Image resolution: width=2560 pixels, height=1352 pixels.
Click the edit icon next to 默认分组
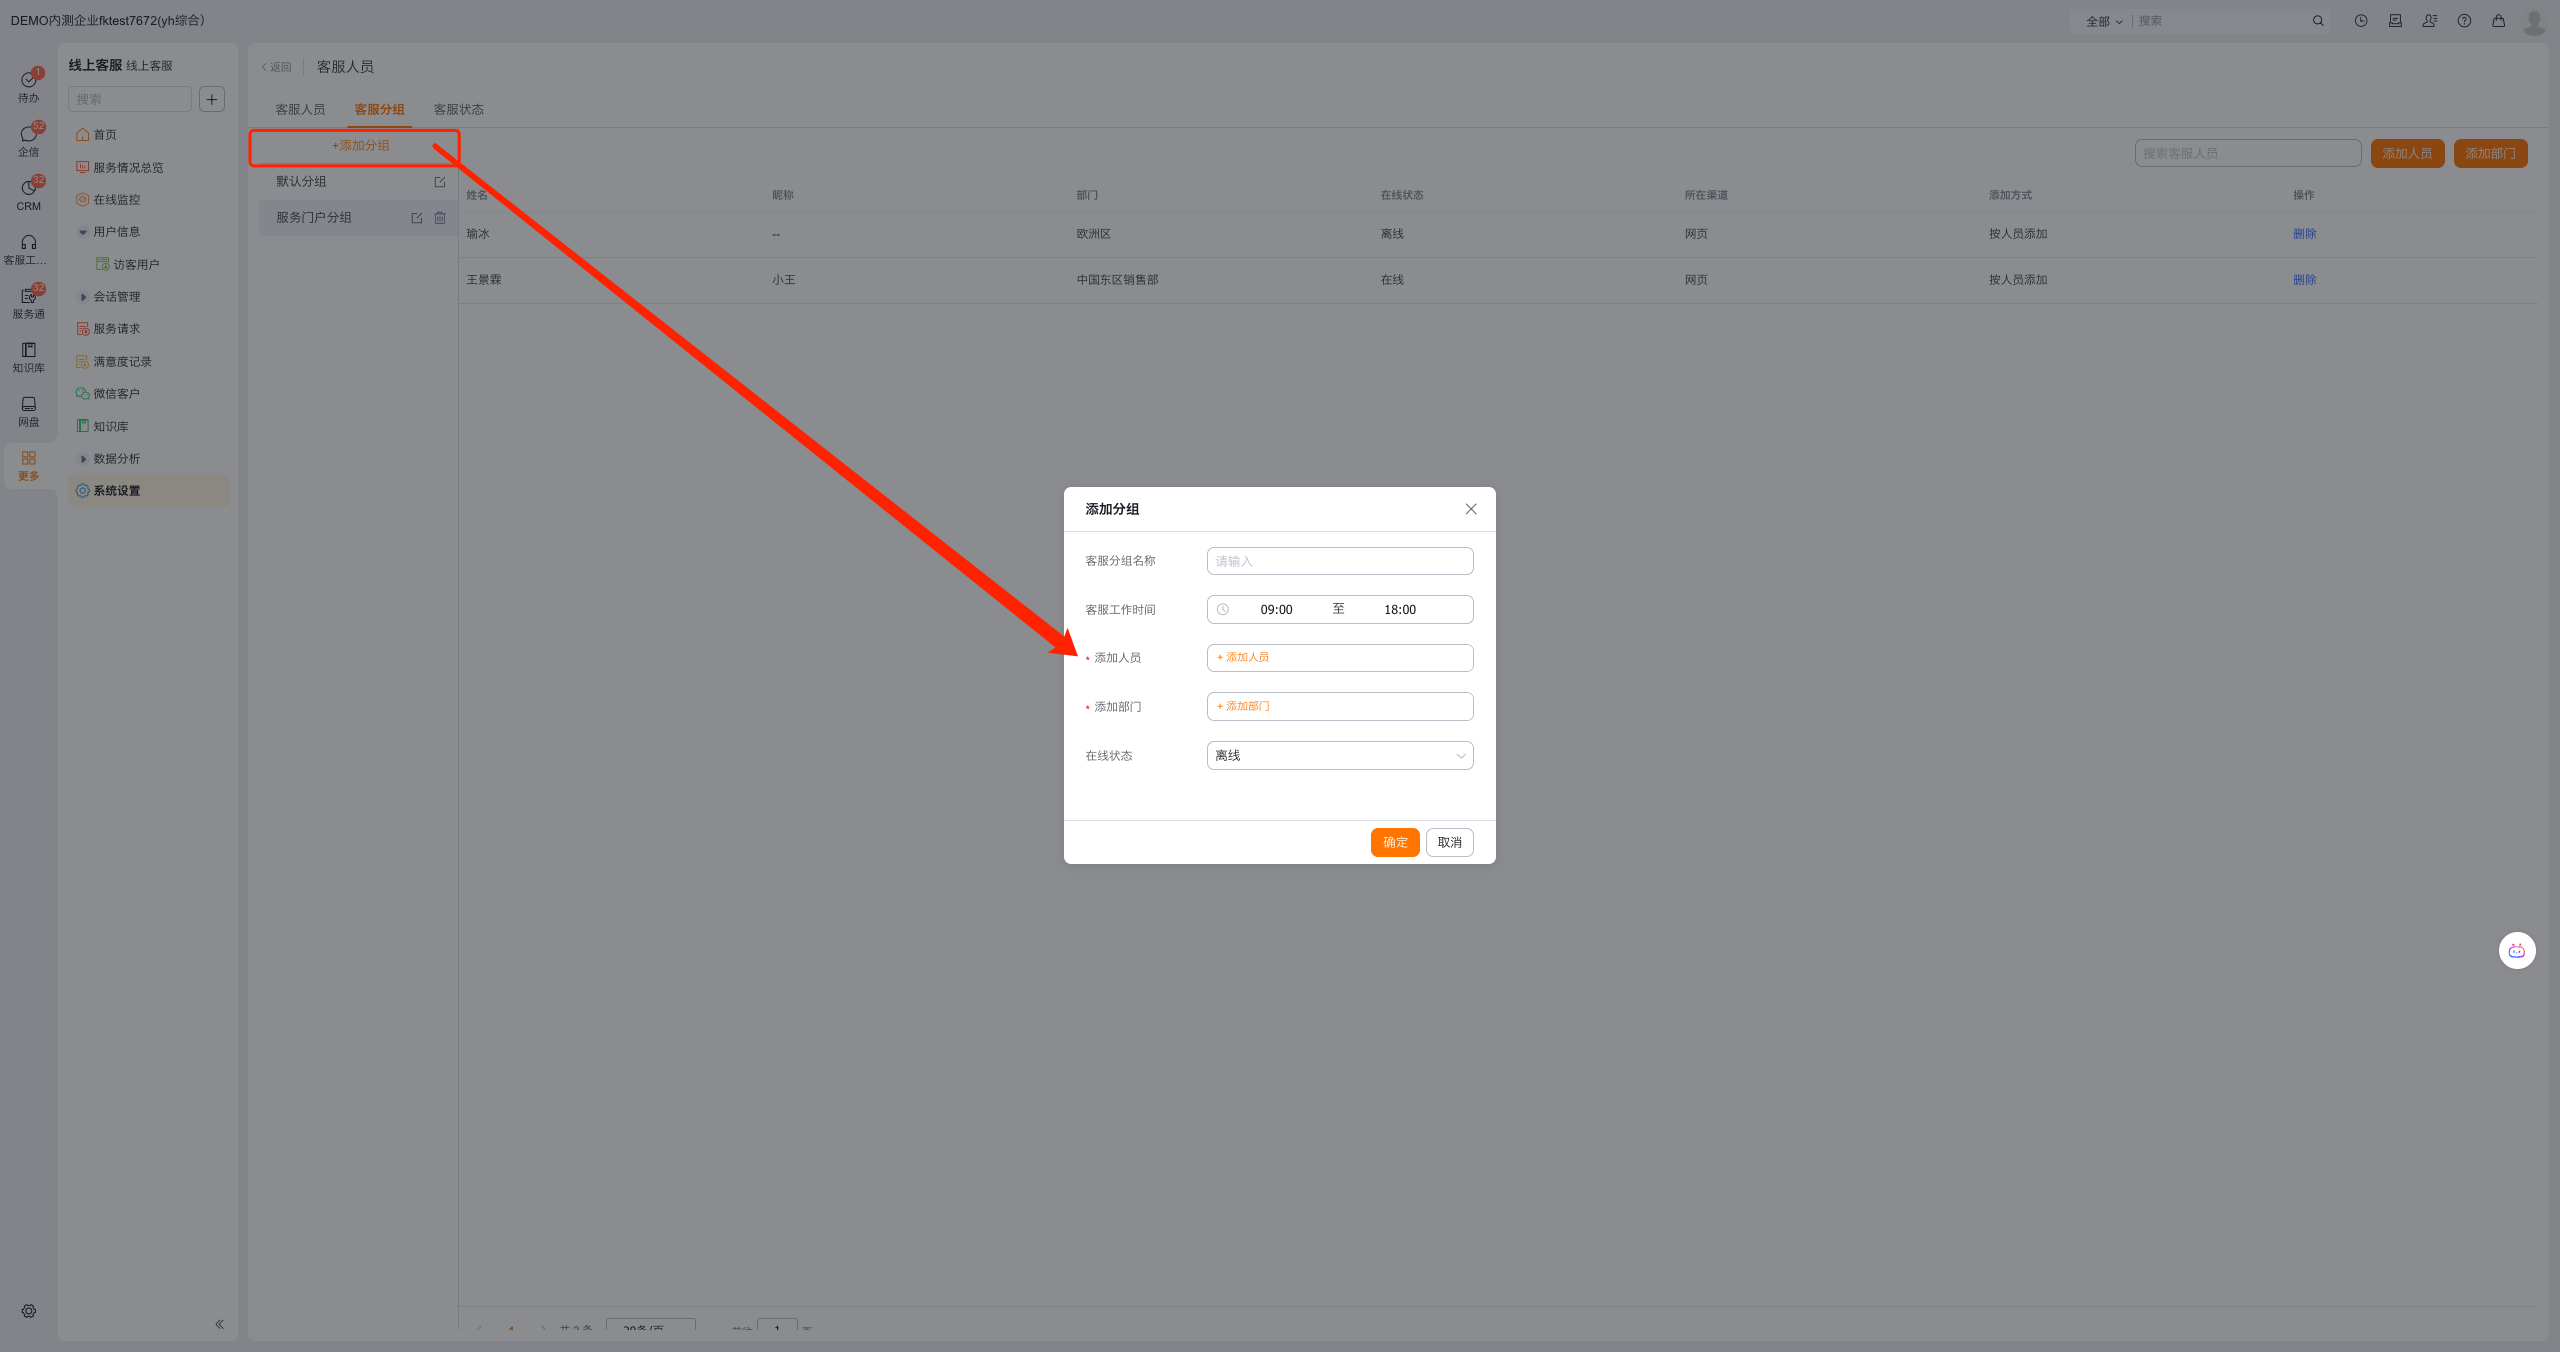(440, 182)
